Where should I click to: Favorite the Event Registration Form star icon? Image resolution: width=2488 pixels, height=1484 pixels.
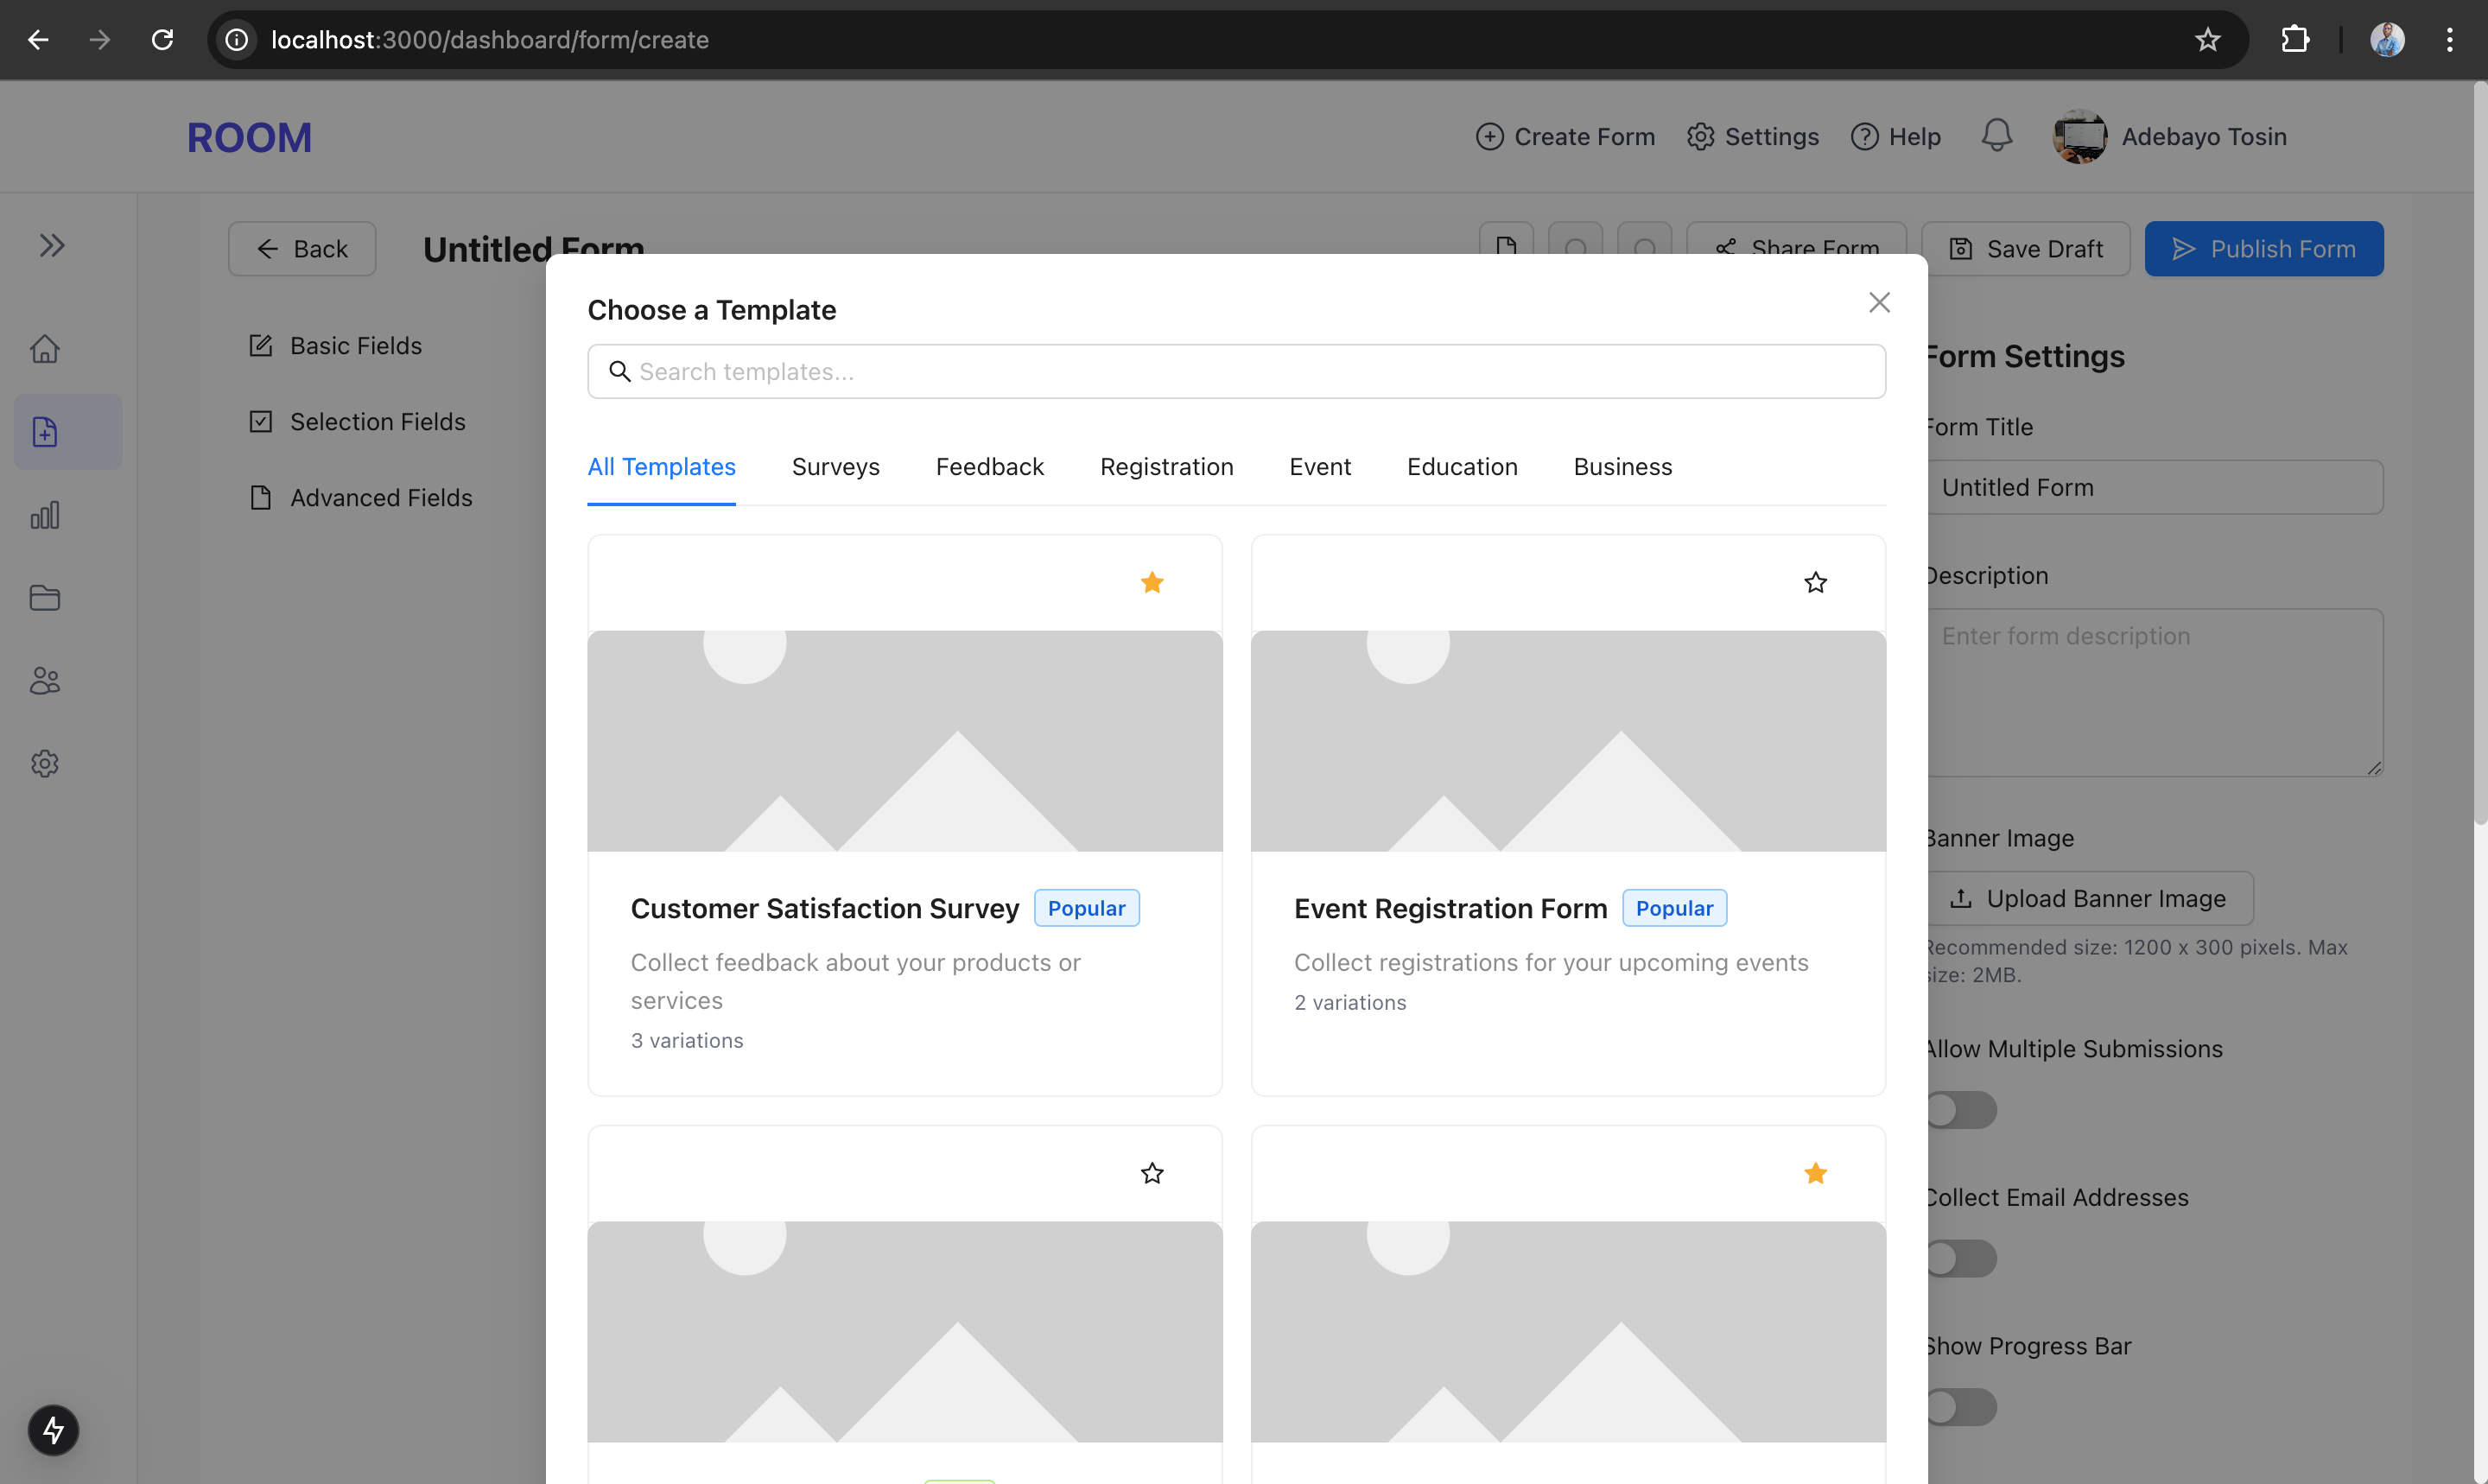tap(1816, 582)
